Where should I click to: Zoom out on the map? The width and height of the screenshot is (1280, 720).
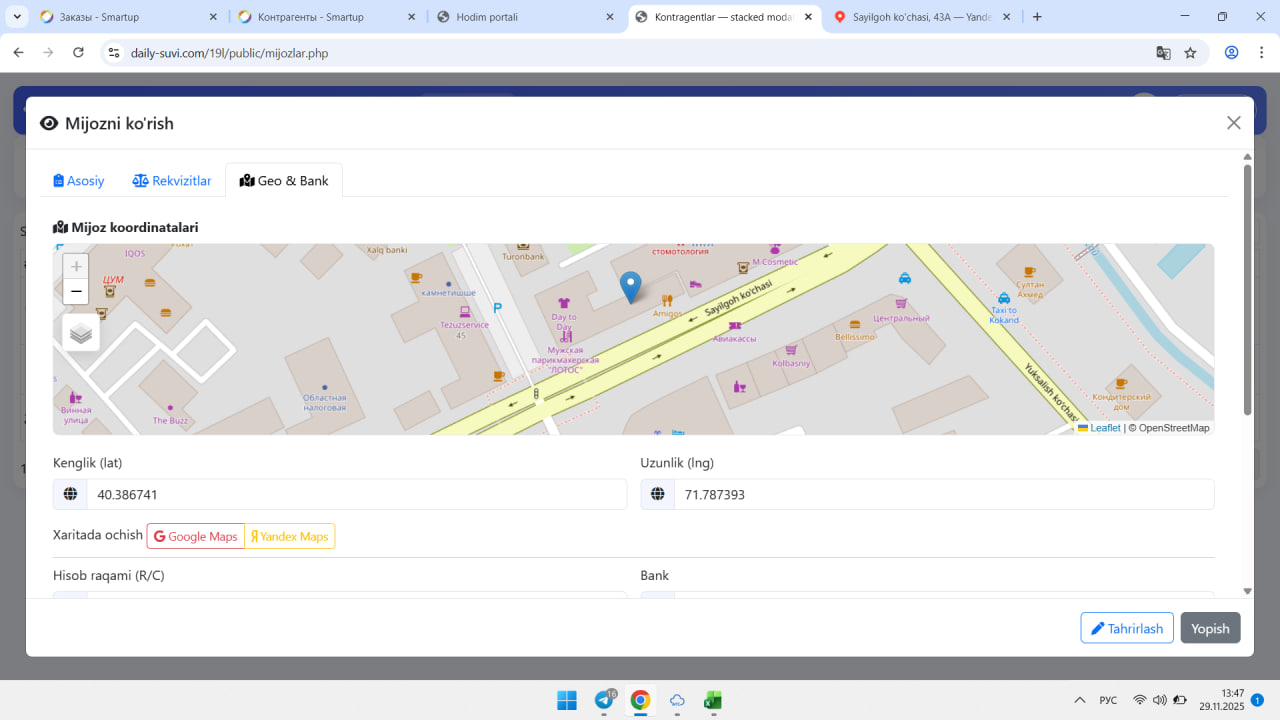[x=76, y=292]
